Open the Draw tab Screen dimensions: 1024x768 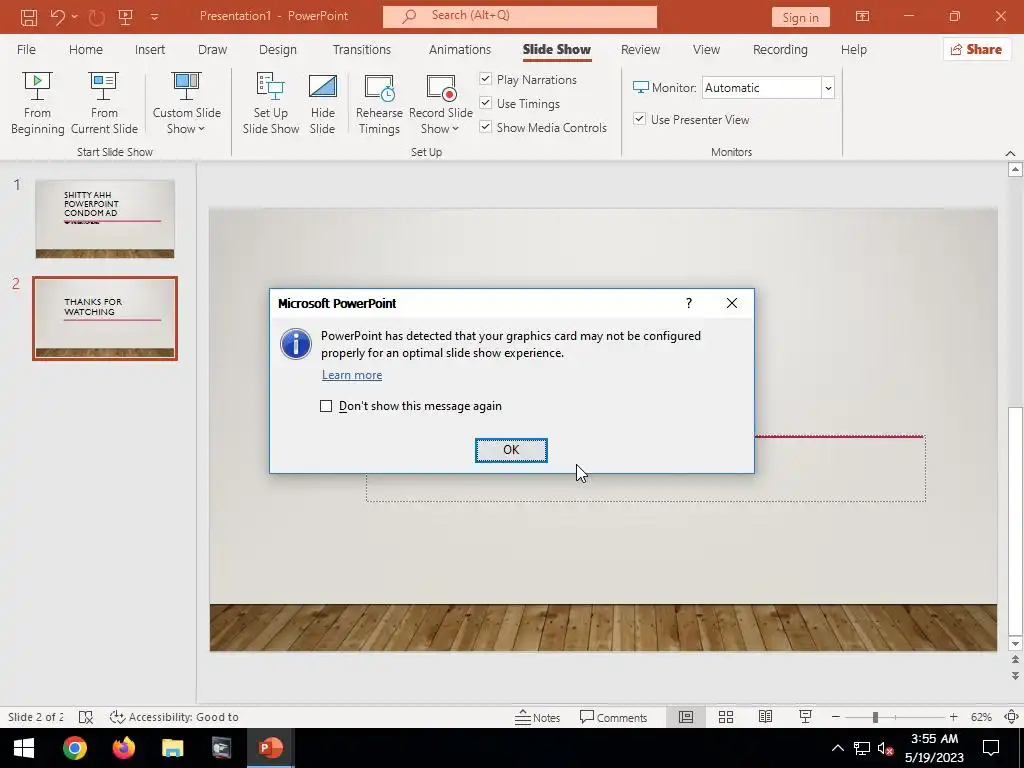[212, 50]
